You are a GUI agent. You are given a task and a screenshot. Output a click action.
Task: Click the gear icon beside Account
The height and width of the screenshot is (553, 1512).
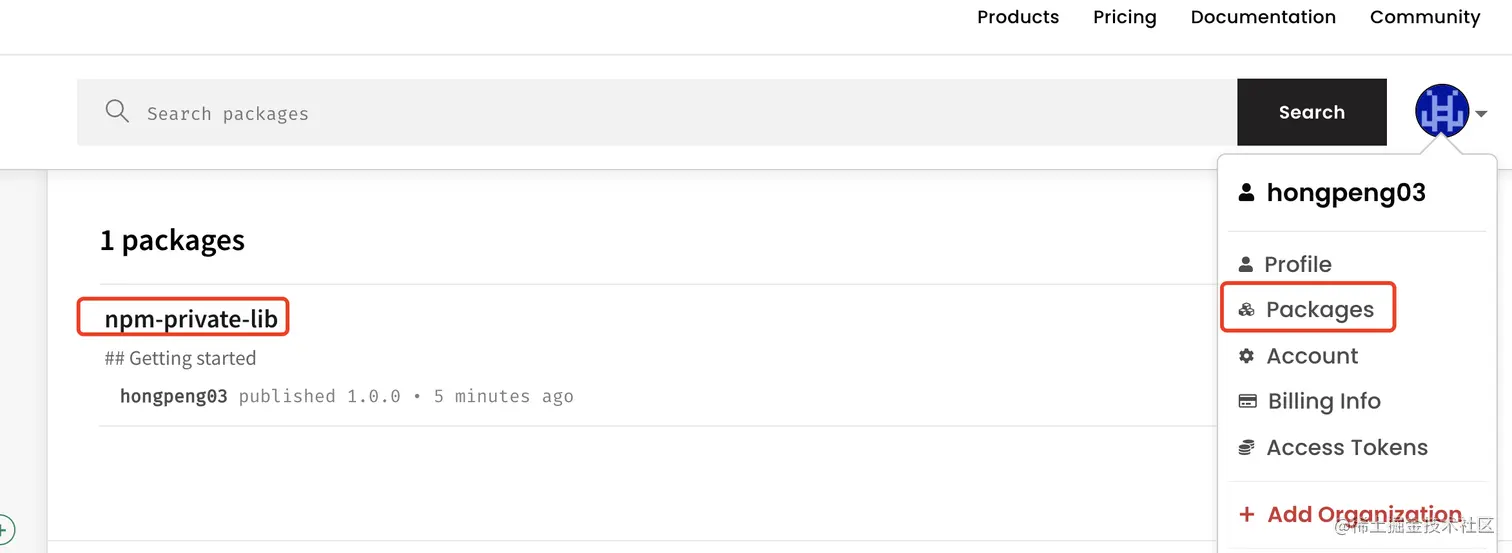(x=1246, y=356)
